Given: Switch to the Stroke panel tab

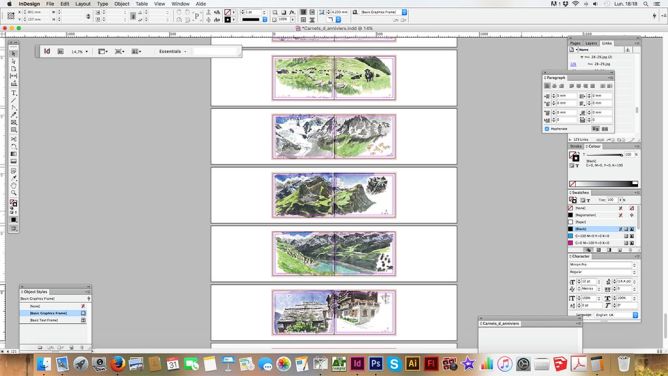Looking at the screenshot, I should (576, 146).
